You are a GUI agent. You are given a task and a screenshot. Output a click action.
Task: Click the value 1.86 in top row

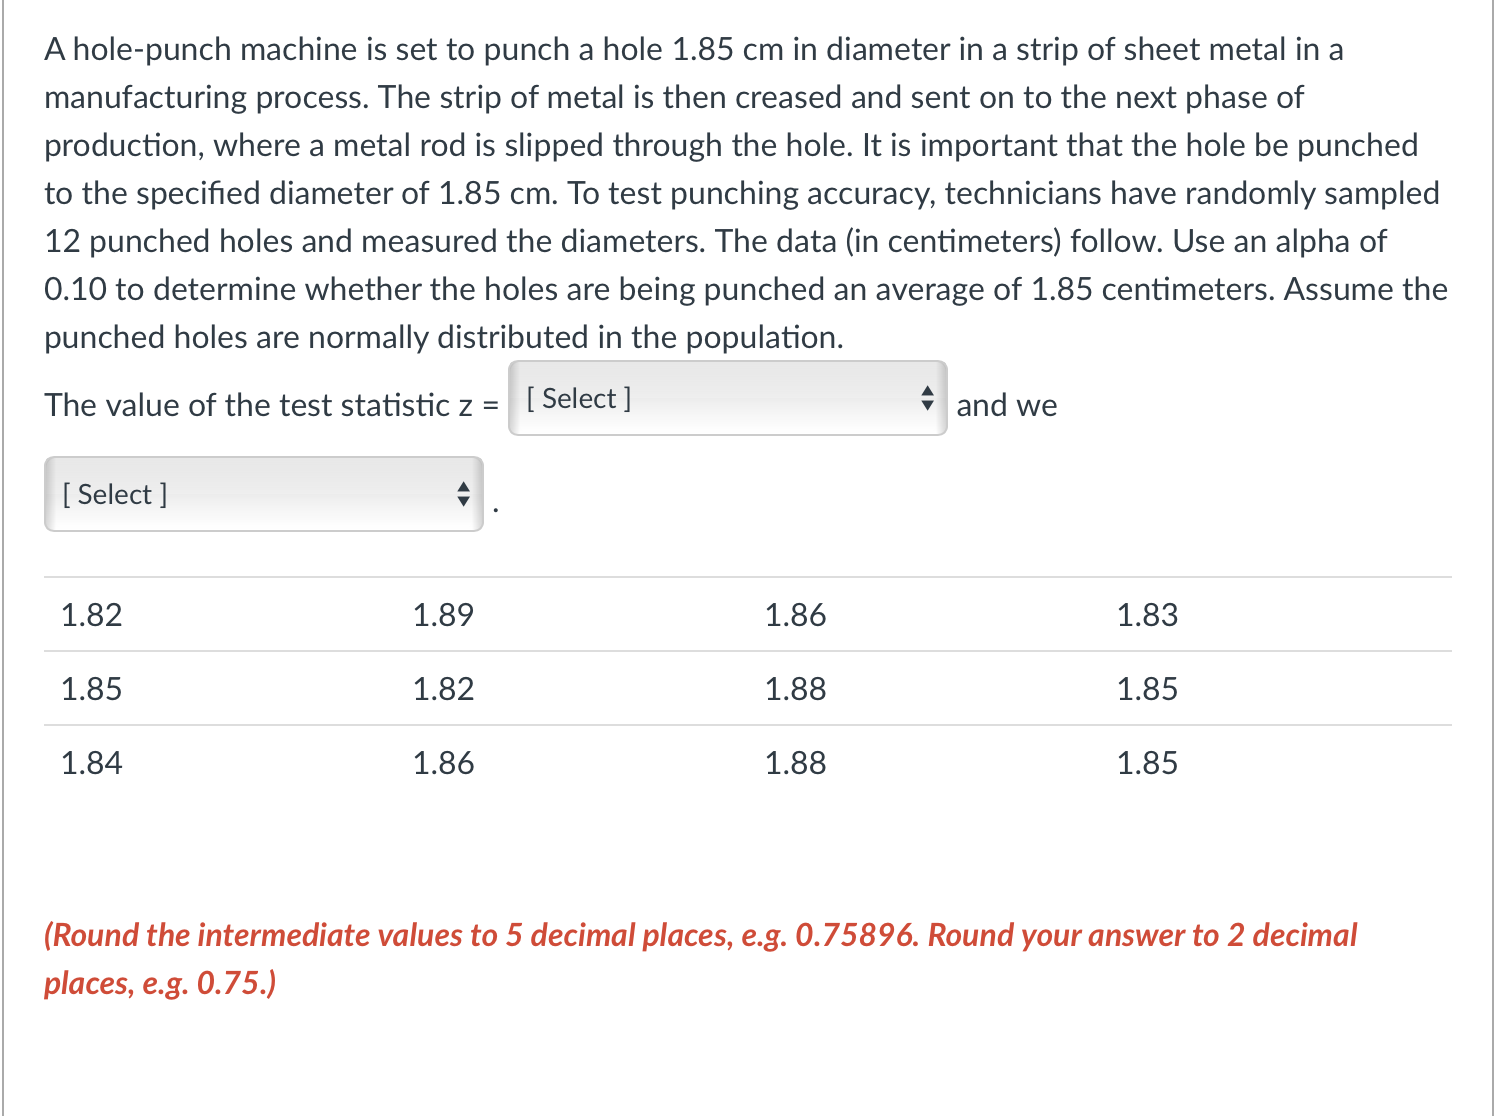[x=795, y=615]
